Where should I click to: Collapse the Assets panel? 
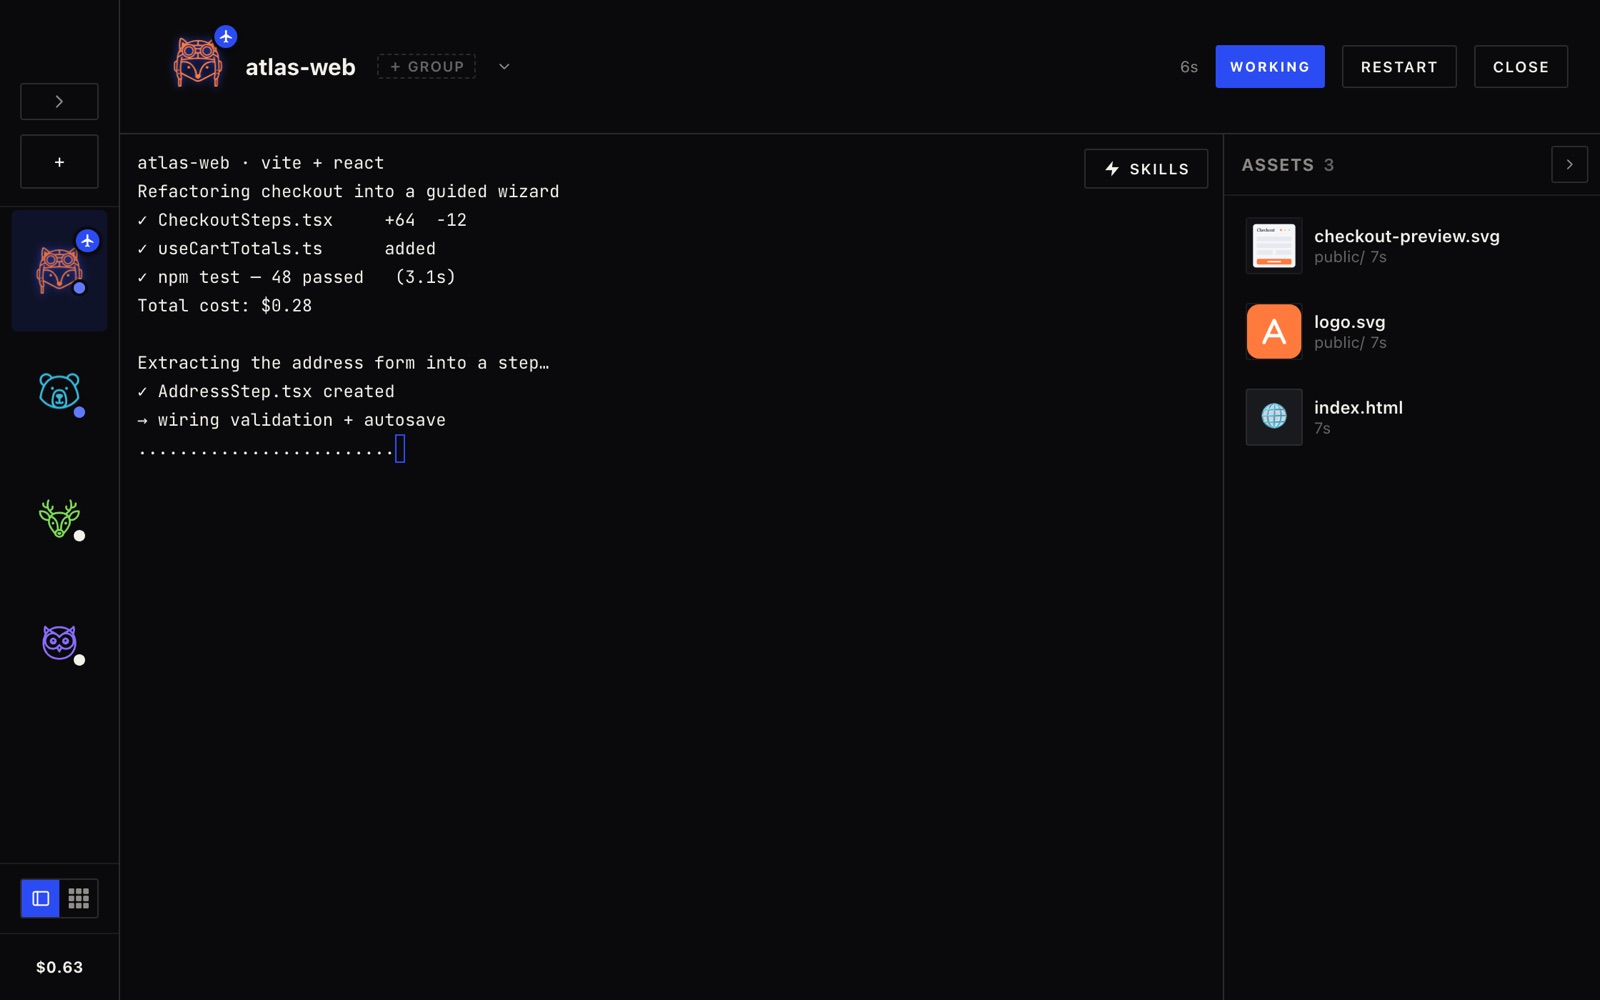click(x=1569, y=164)
